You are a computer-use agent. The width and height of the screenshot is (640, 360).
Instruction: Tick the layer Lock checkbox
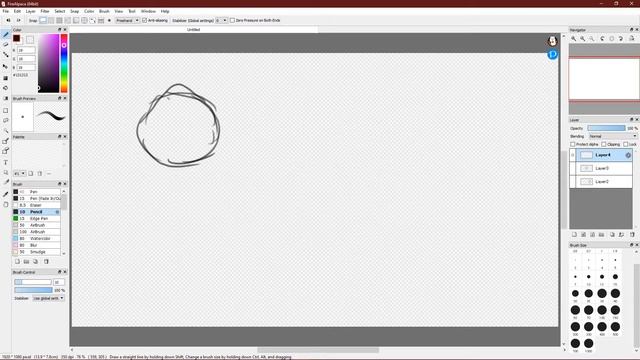point(626,144)
